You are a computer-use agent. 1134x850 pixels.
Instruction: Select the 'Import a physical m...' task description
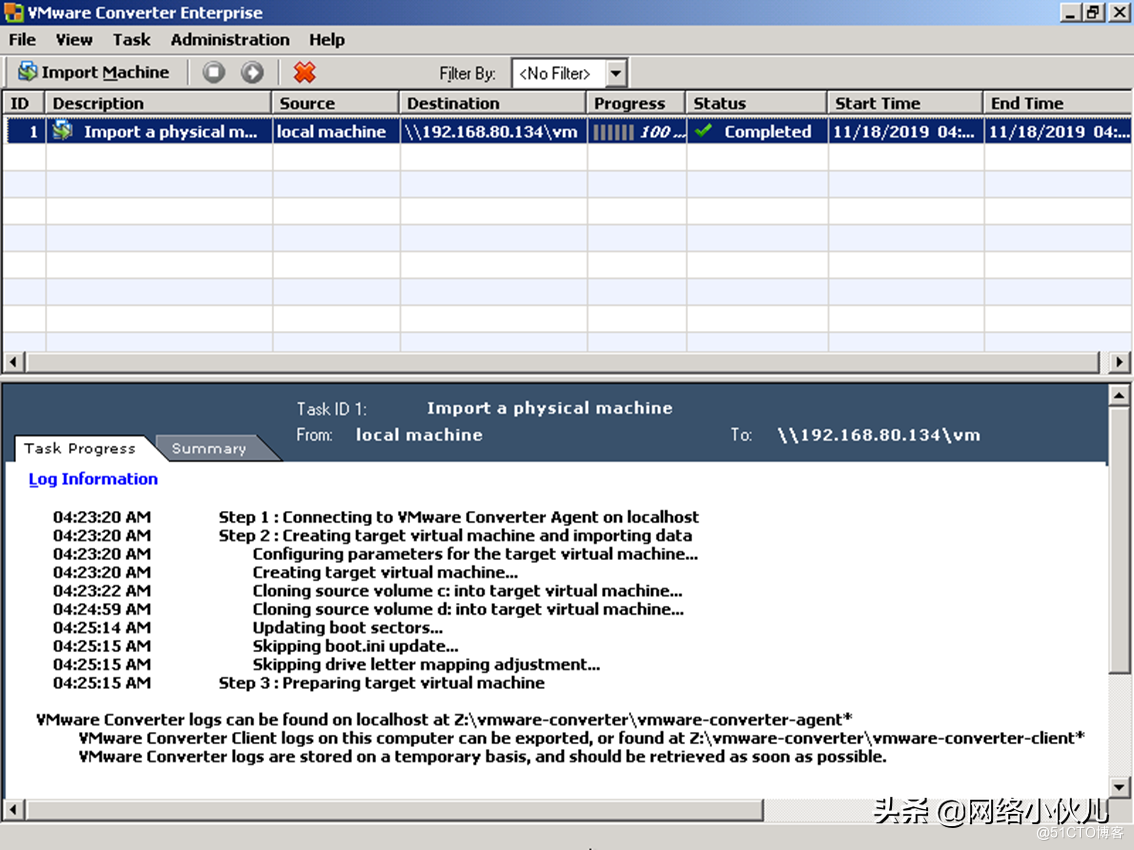coord(171,132)
